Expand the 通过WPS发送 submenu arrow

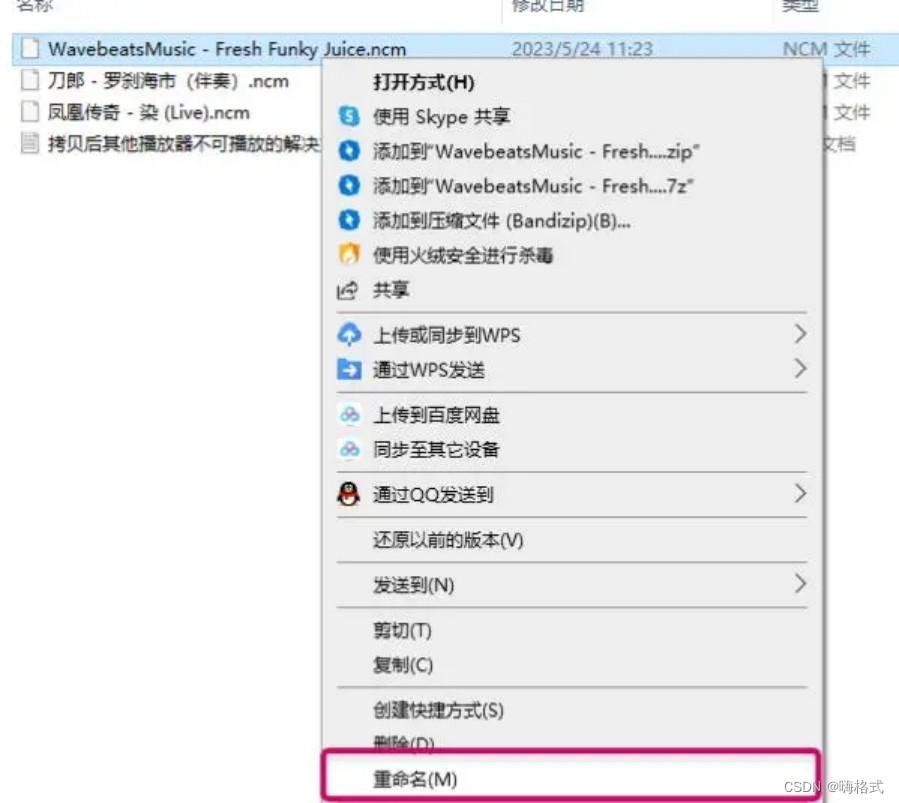click(x=800, y=368)
